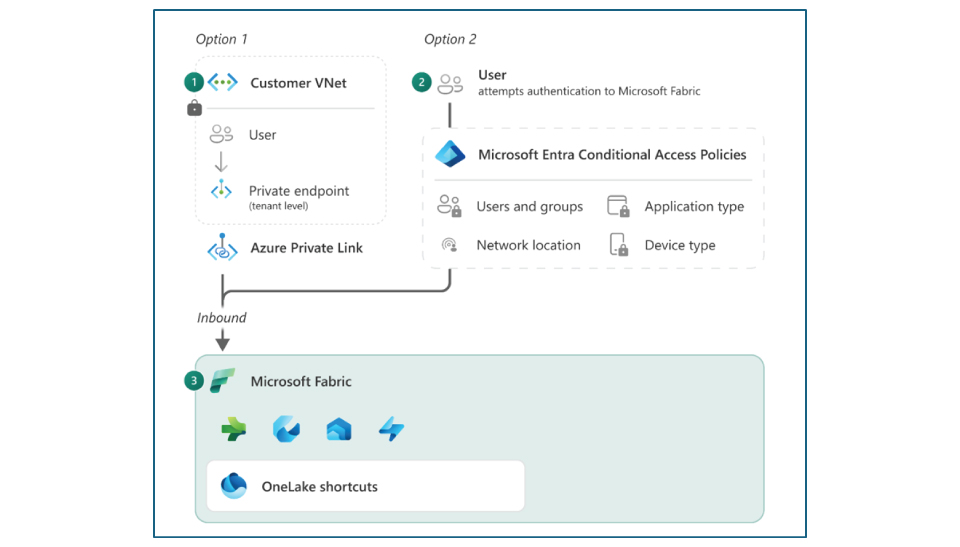Click the green step 1 badge
Image resolution: width=960 pixels, height=547 pixels.
195,82
